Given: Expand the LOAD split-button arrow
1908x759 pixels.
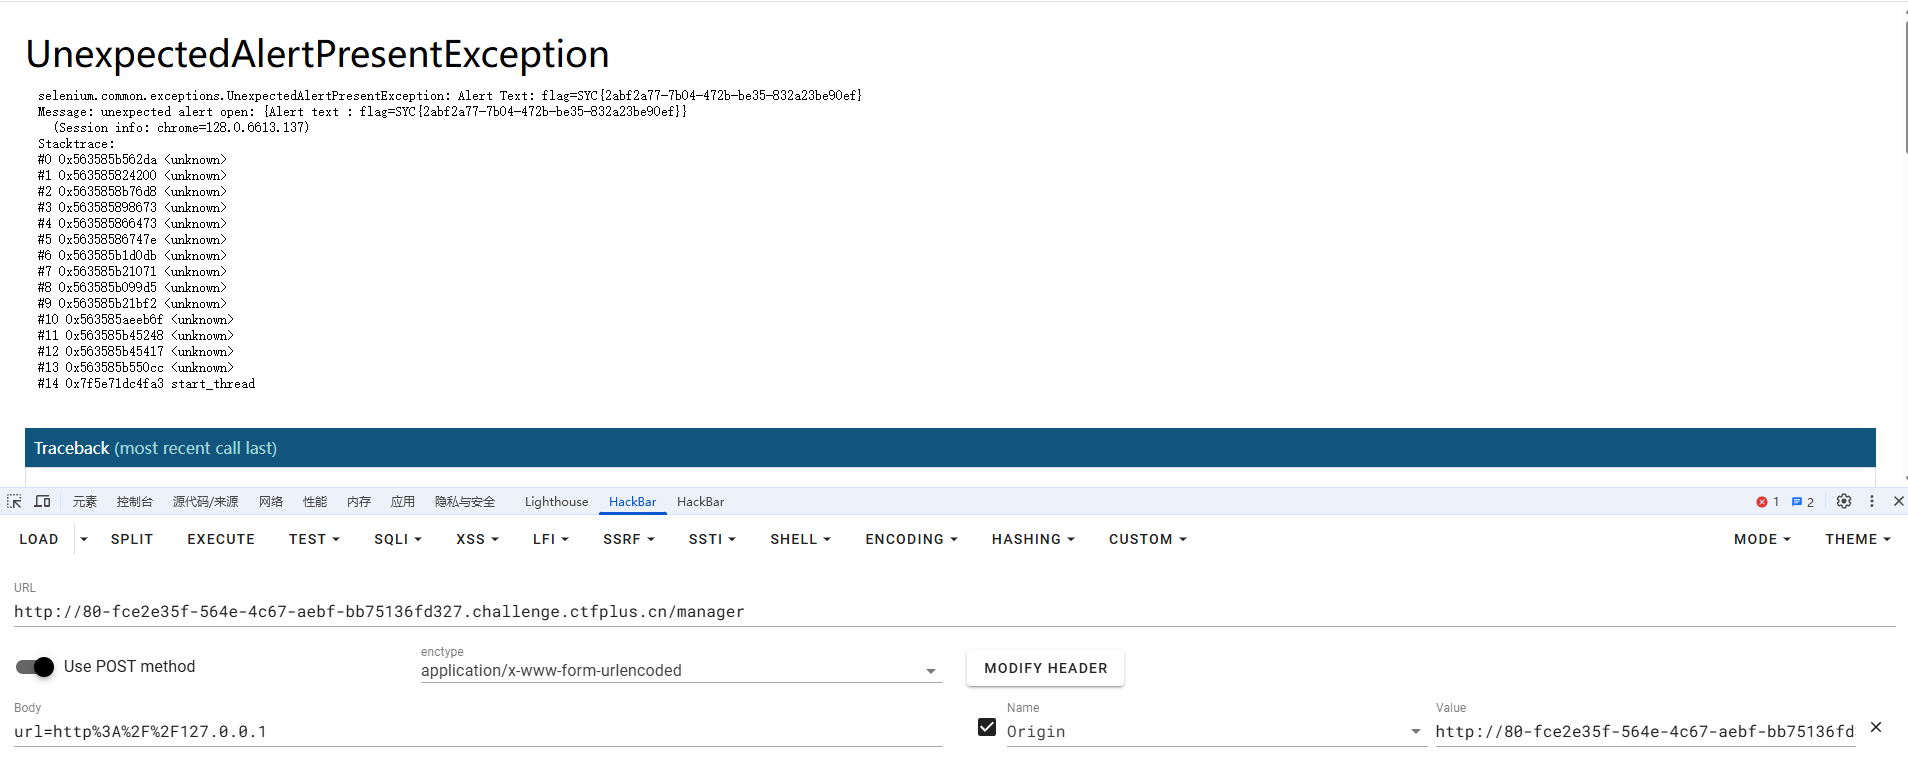Looking at the screenshot, I should [84, 539].
